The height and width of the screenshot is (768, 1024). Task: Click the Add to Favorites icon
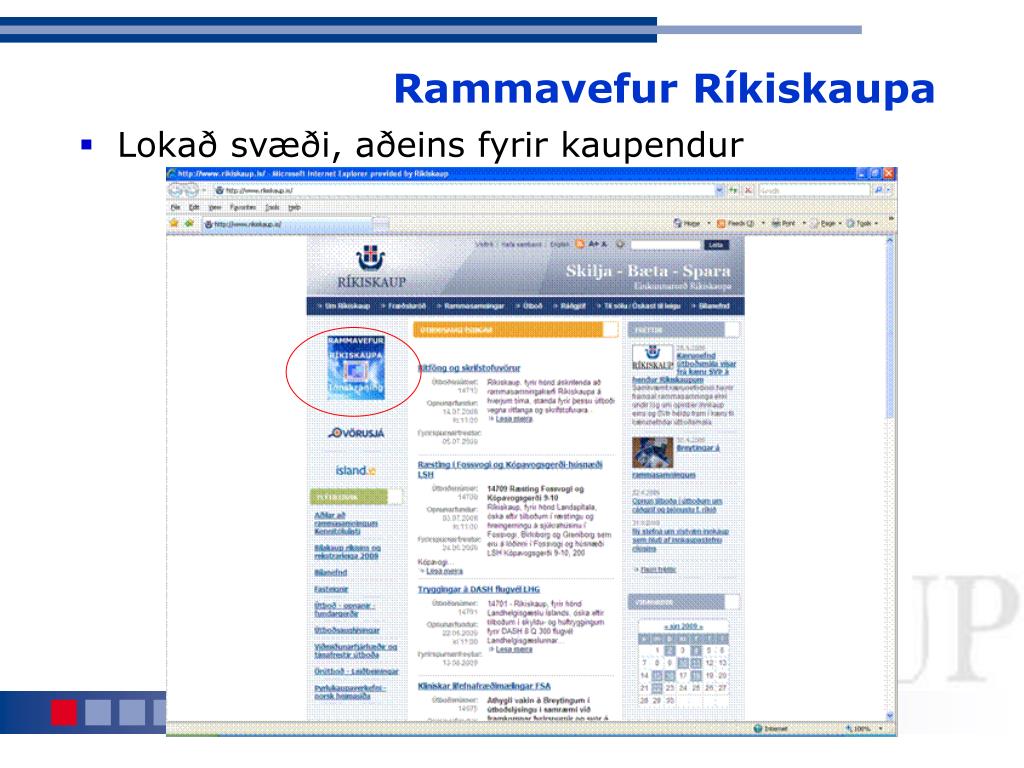click(189, 223)
